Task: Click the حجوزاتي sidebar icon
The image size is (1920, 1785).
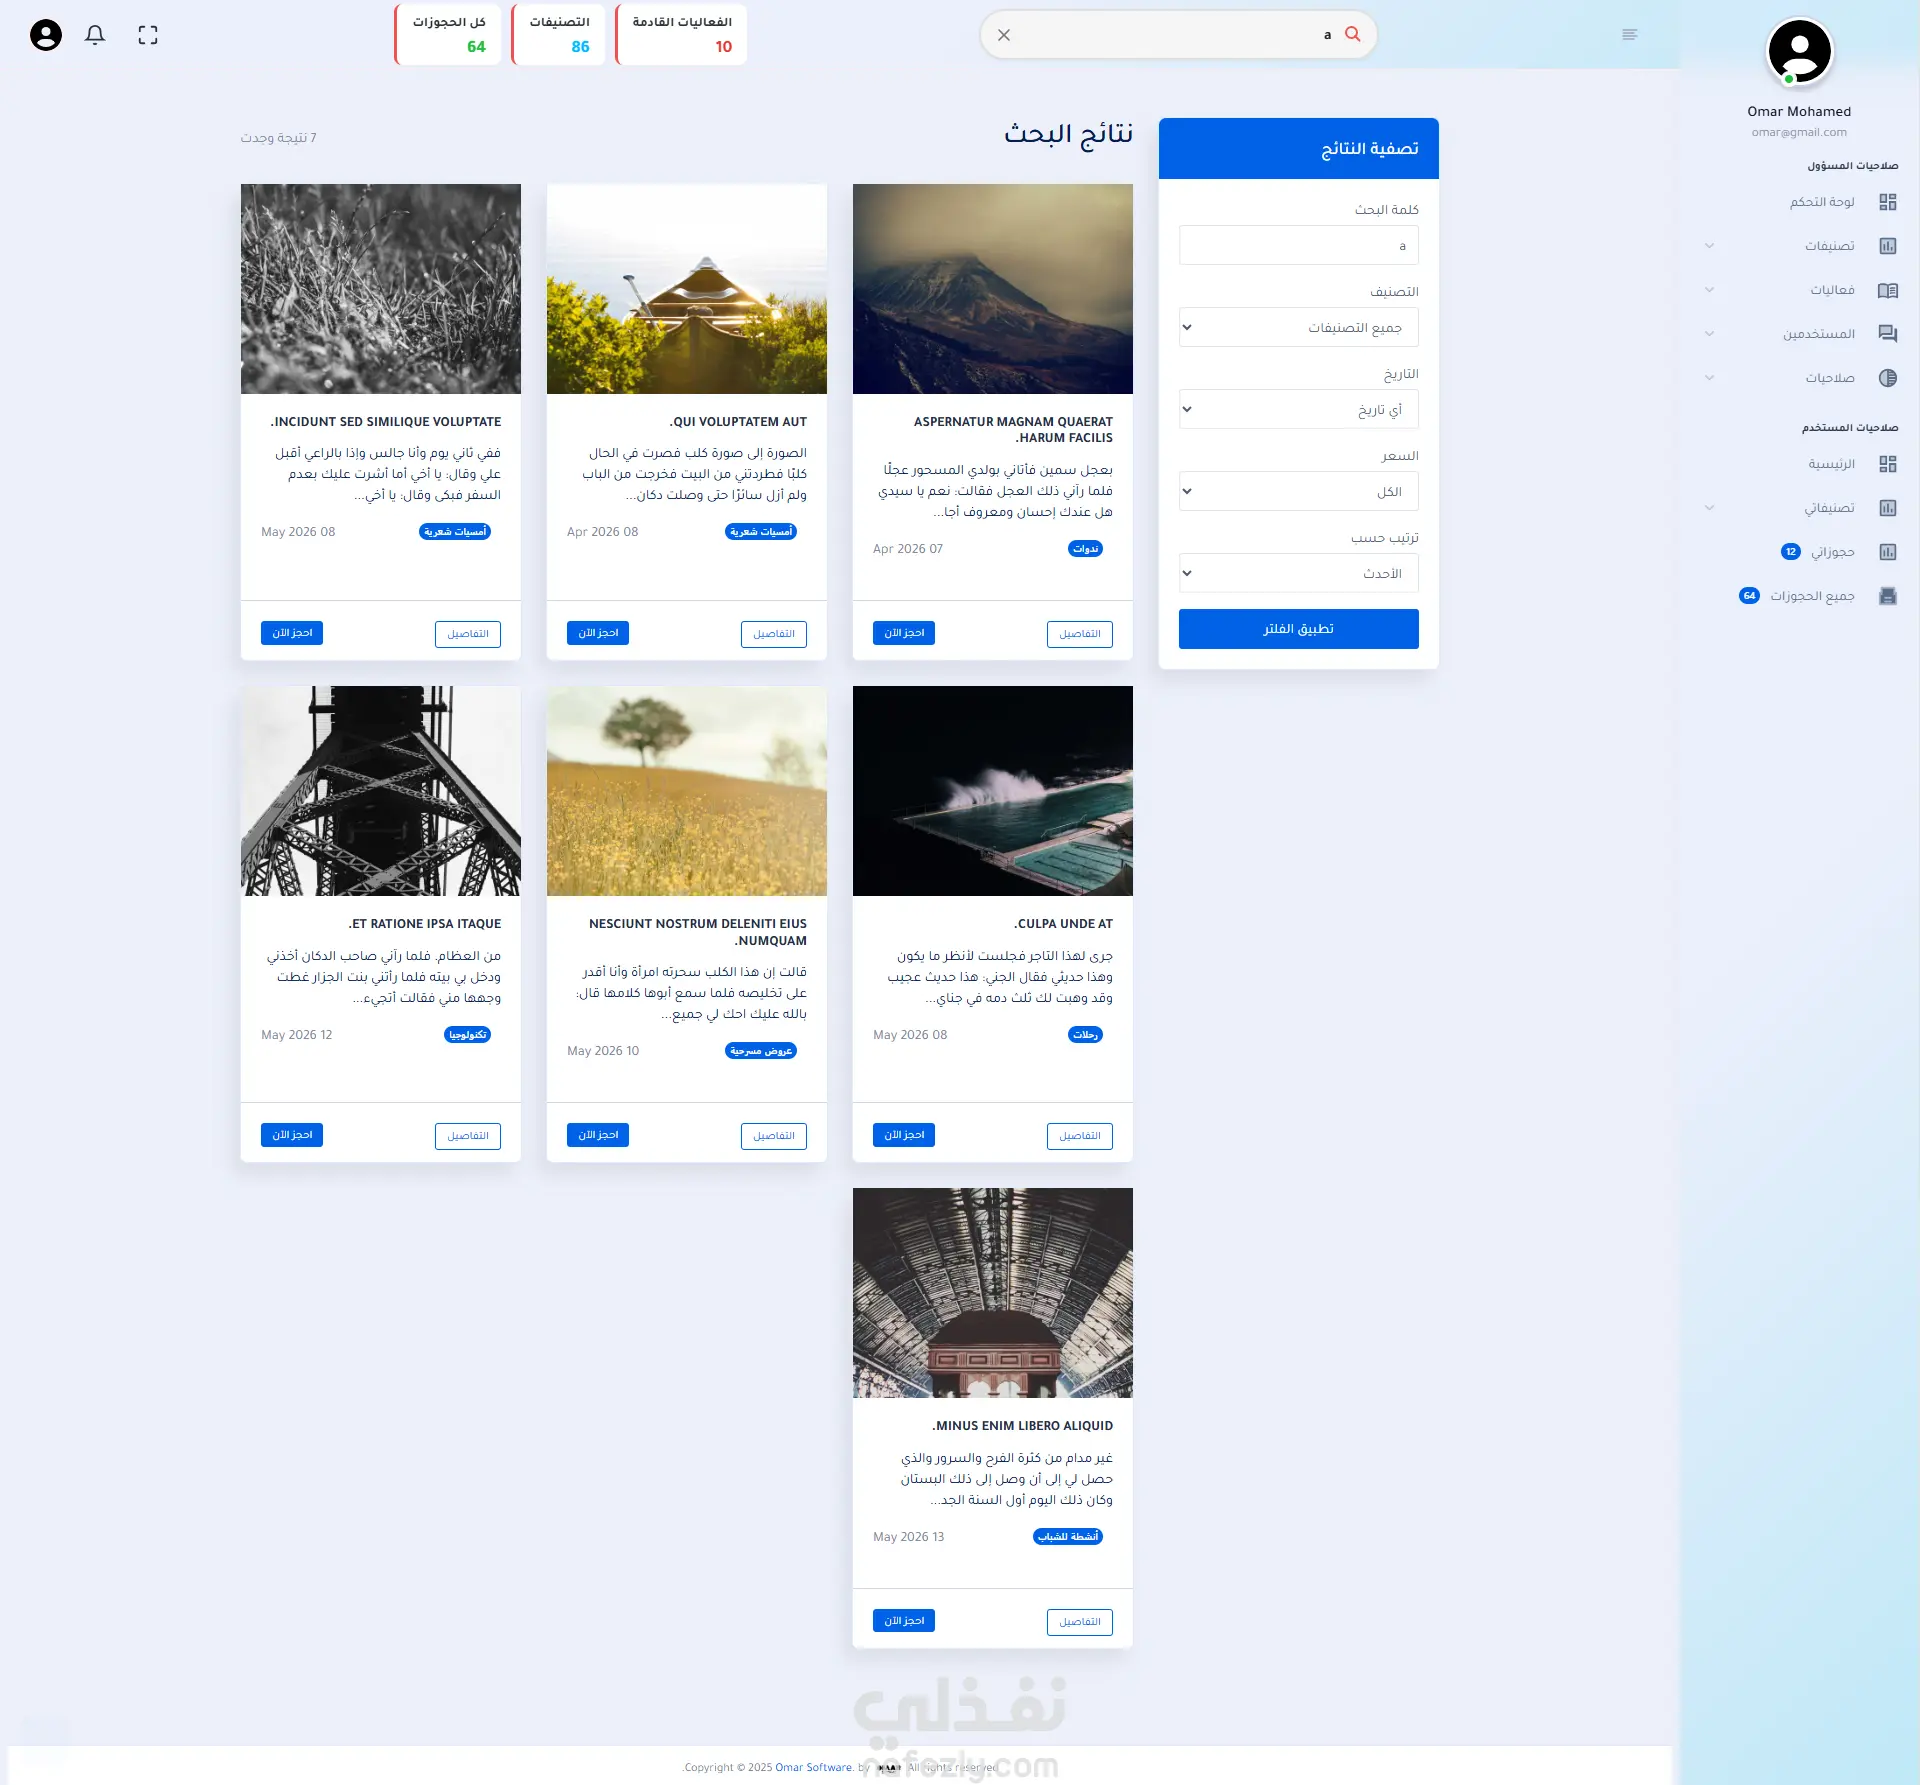Action: tap(1888, 552)
